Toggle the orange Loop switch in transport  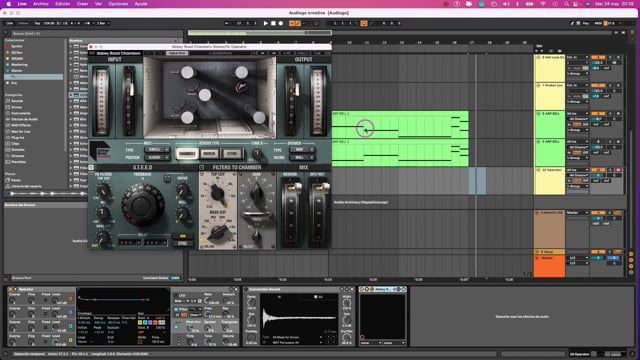pyautogui.click(x=363, y=23)
